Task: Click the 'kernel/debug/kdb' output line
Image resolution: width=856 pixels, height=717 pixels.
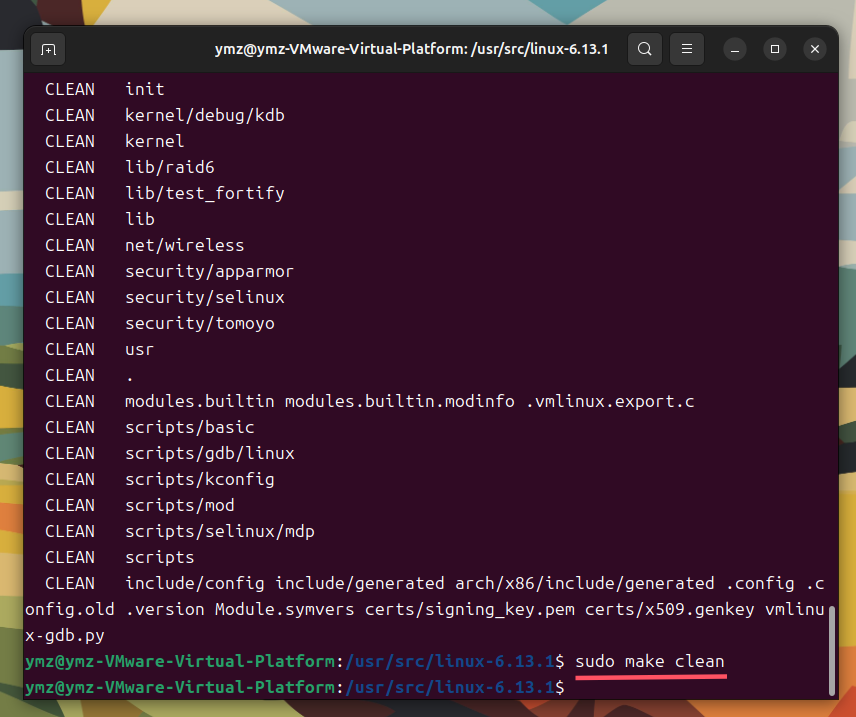Action: [x=165, y=115]
